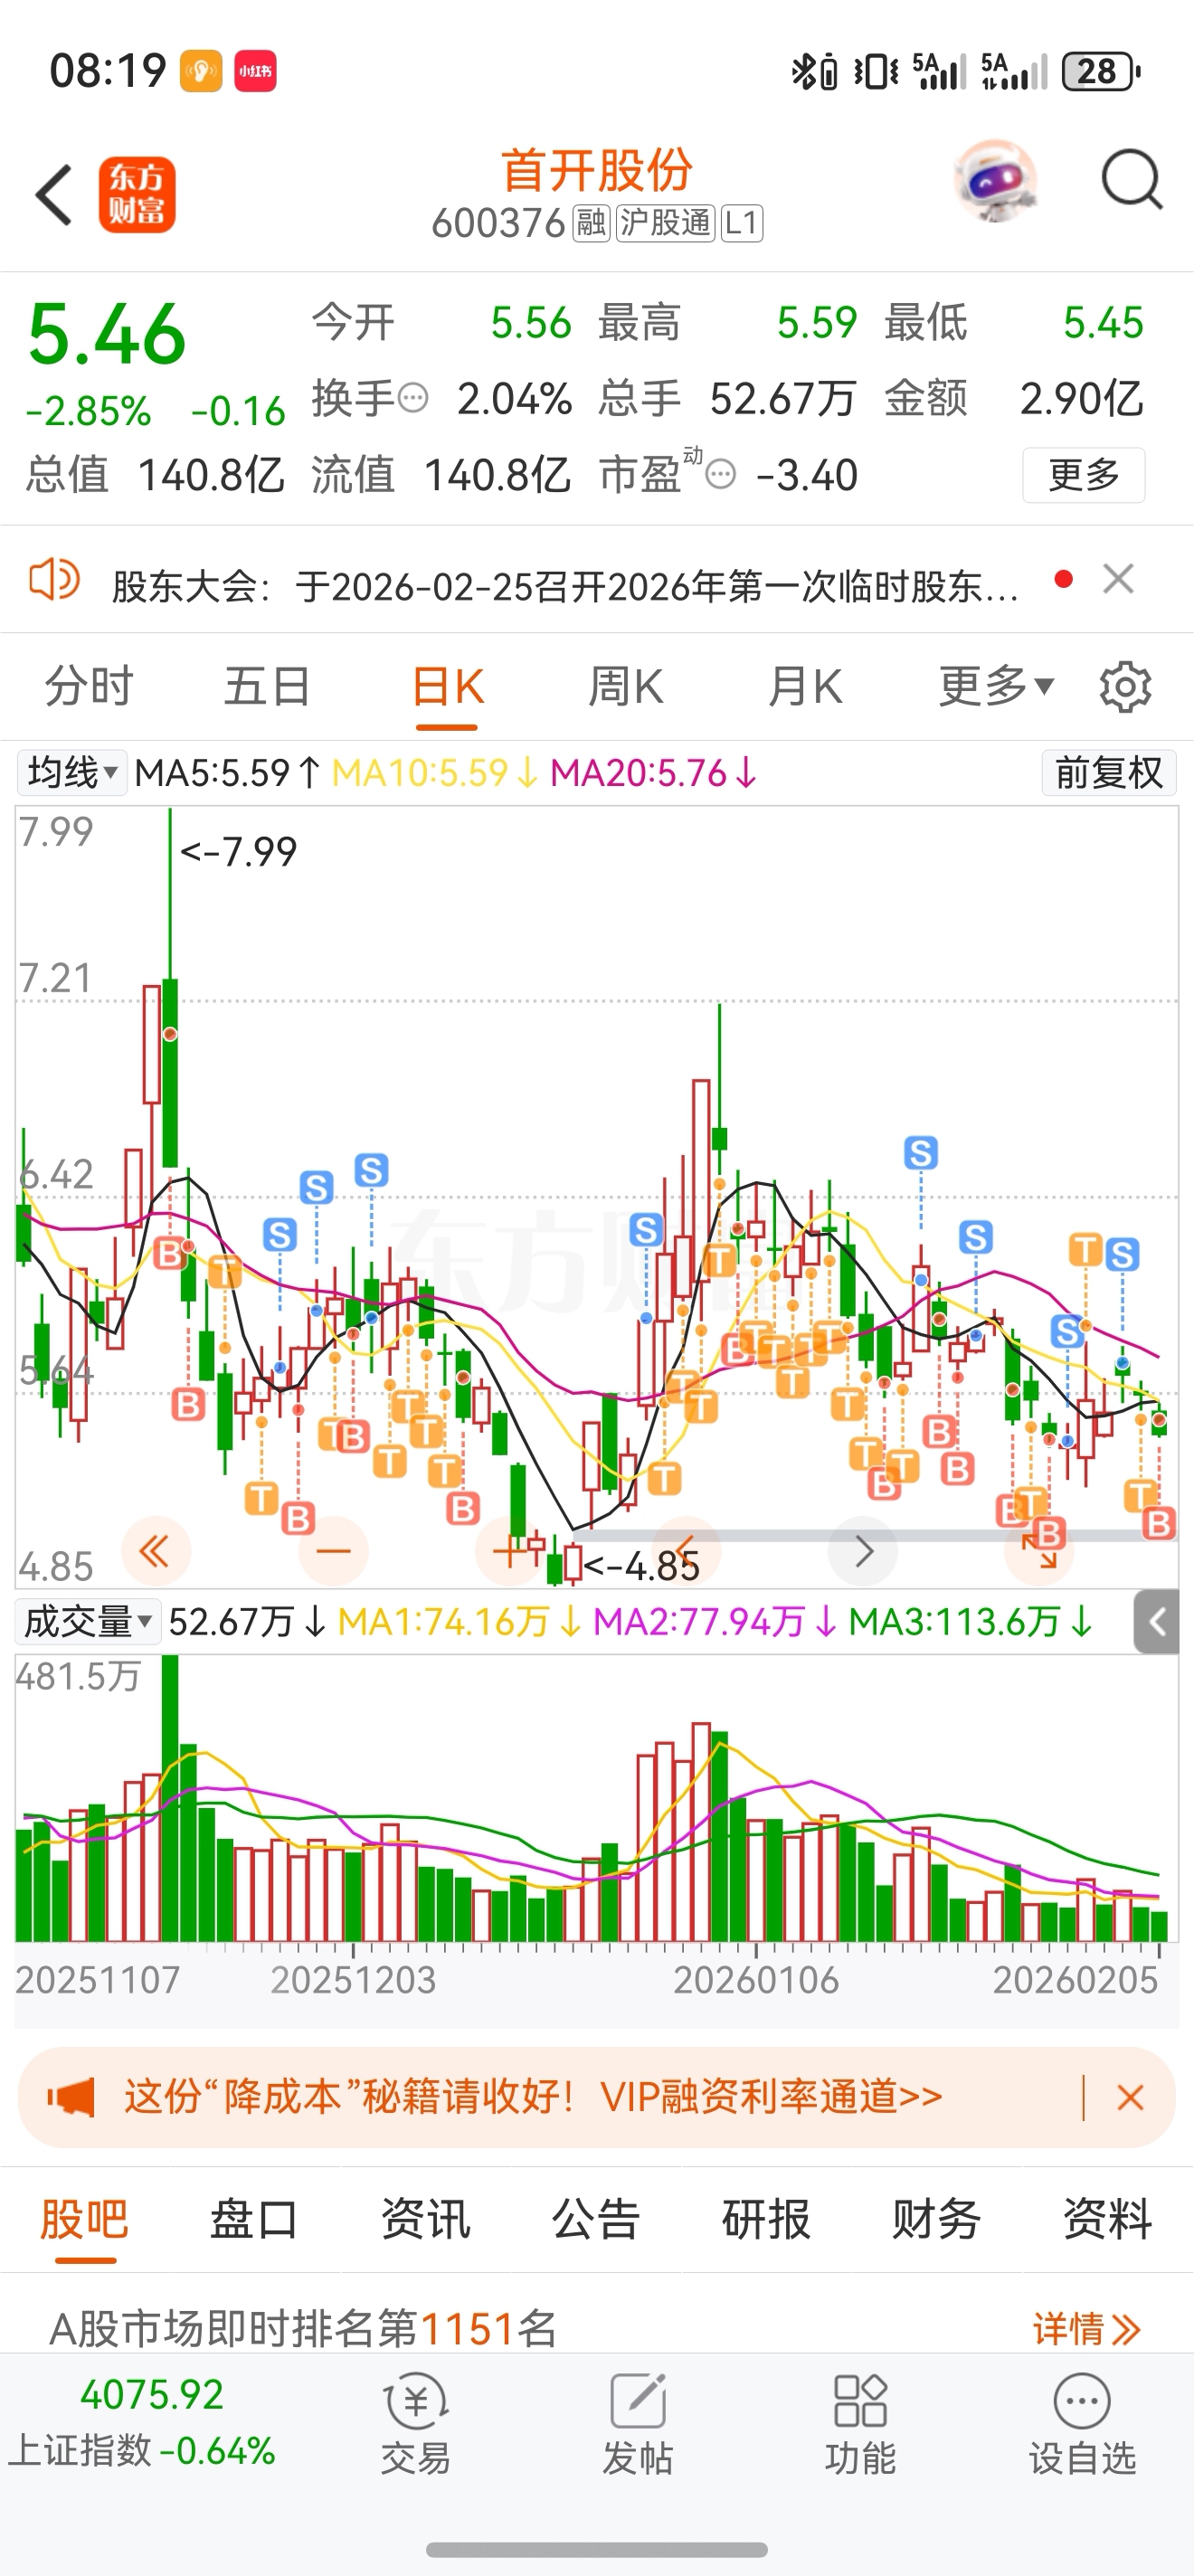
Task: Tap the L1 quote level tag
Action: 741,223
